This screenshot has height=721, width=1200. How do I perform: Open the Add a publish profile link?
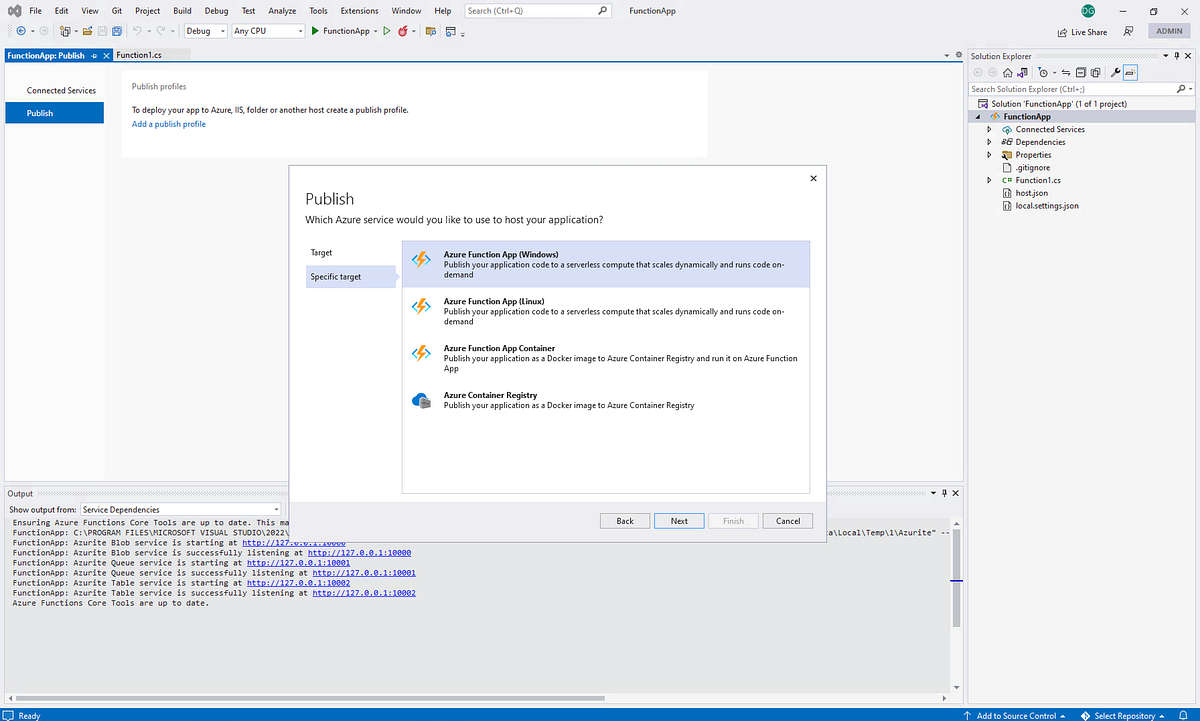coord(167,123)
